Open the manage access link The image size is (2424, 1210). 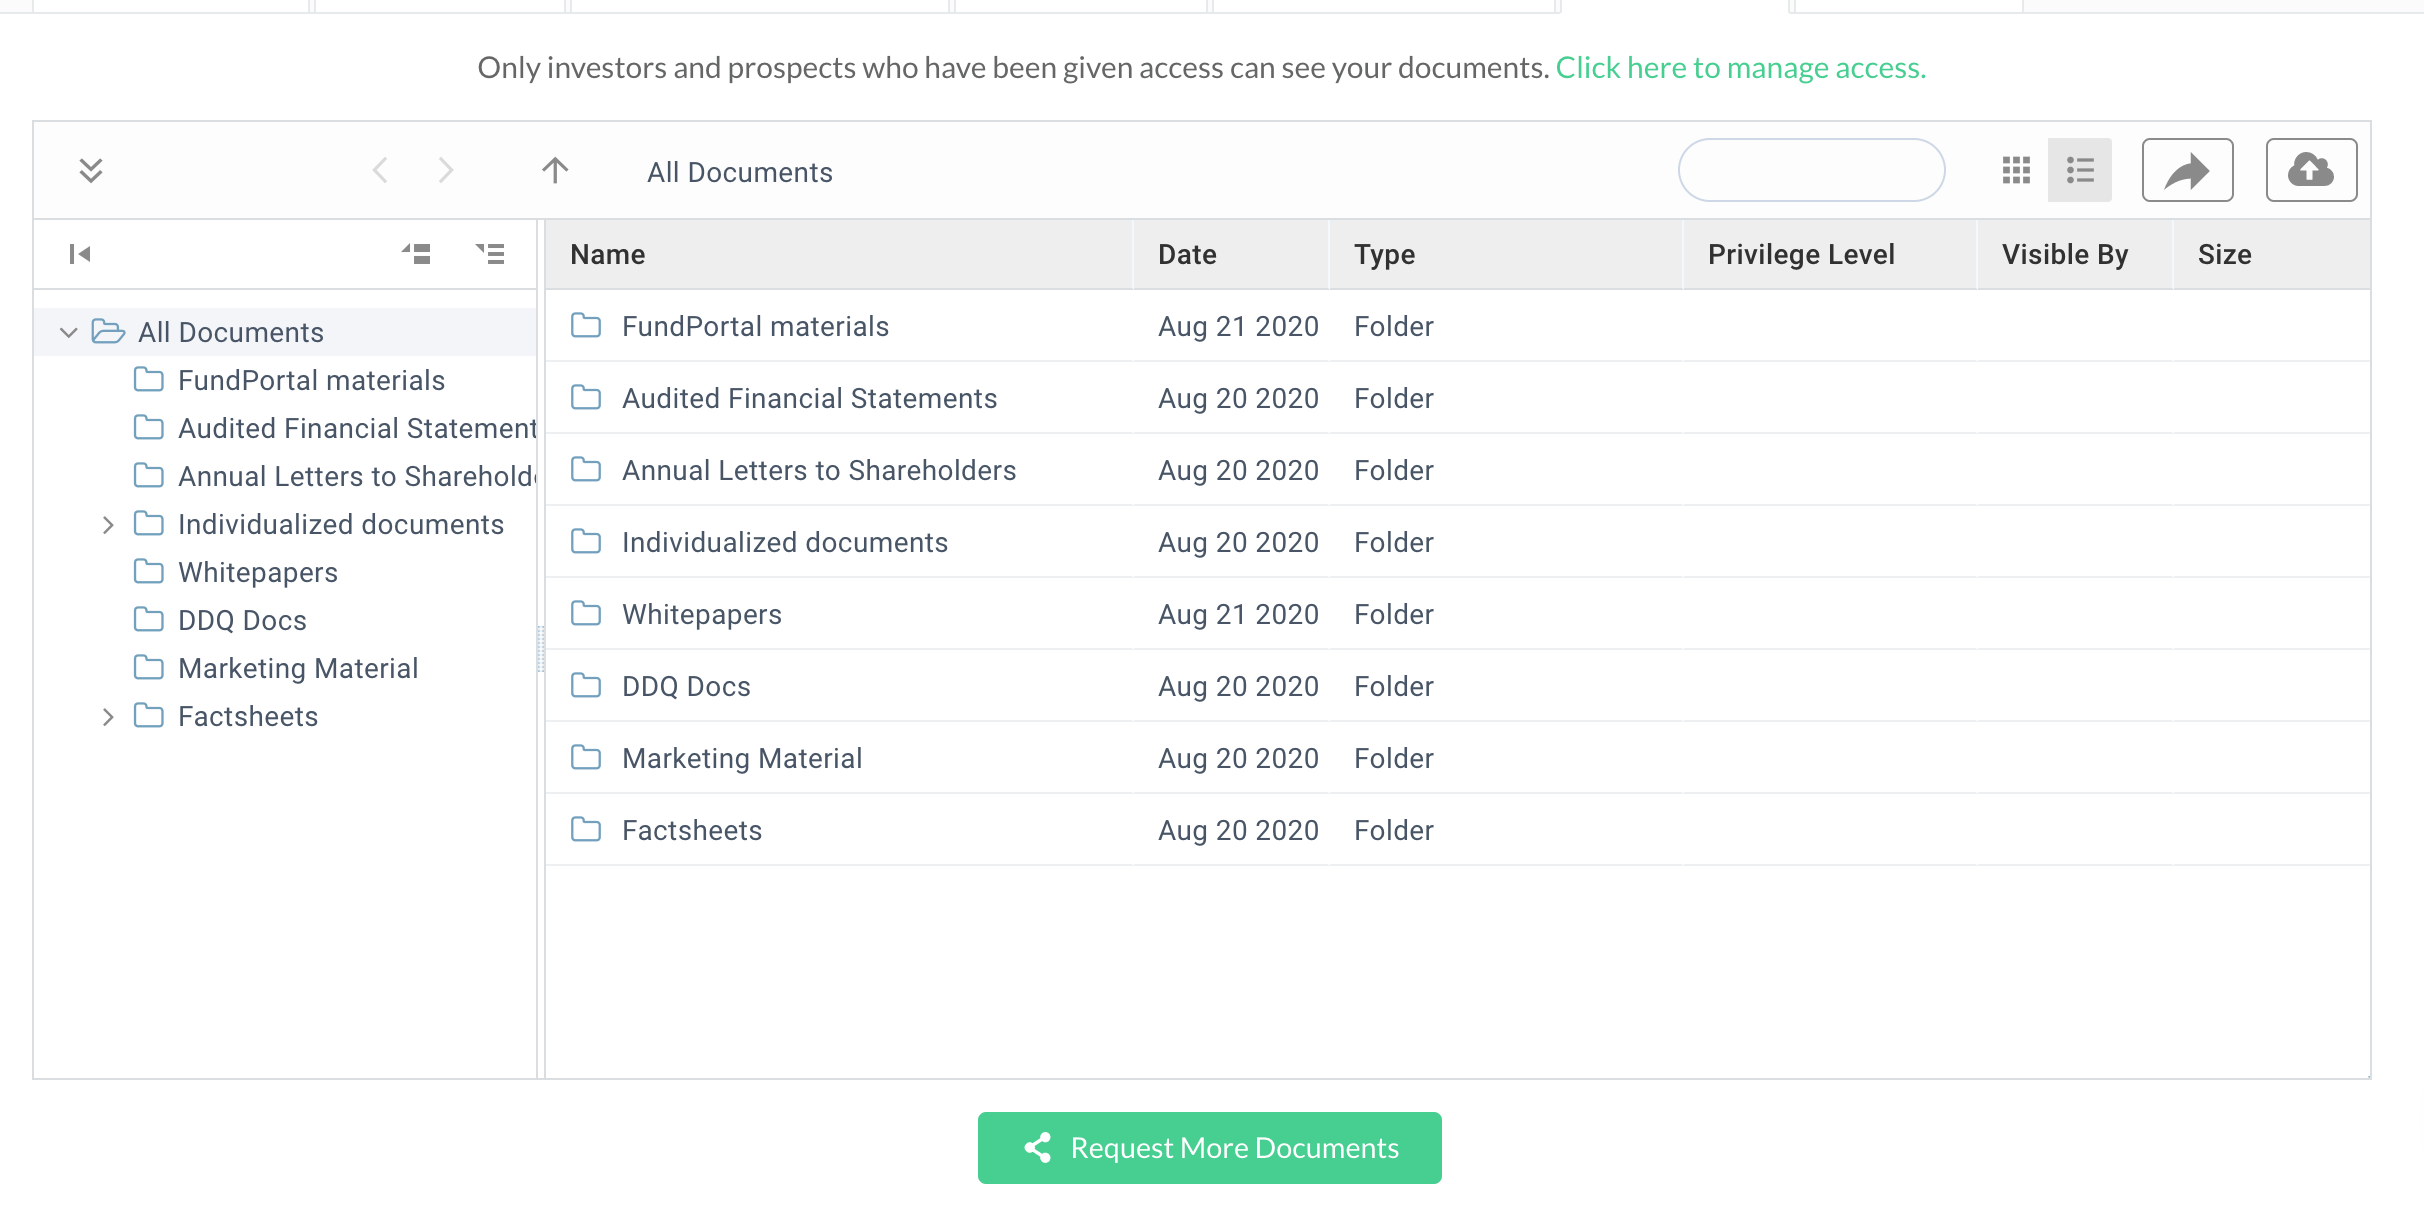1741,68
